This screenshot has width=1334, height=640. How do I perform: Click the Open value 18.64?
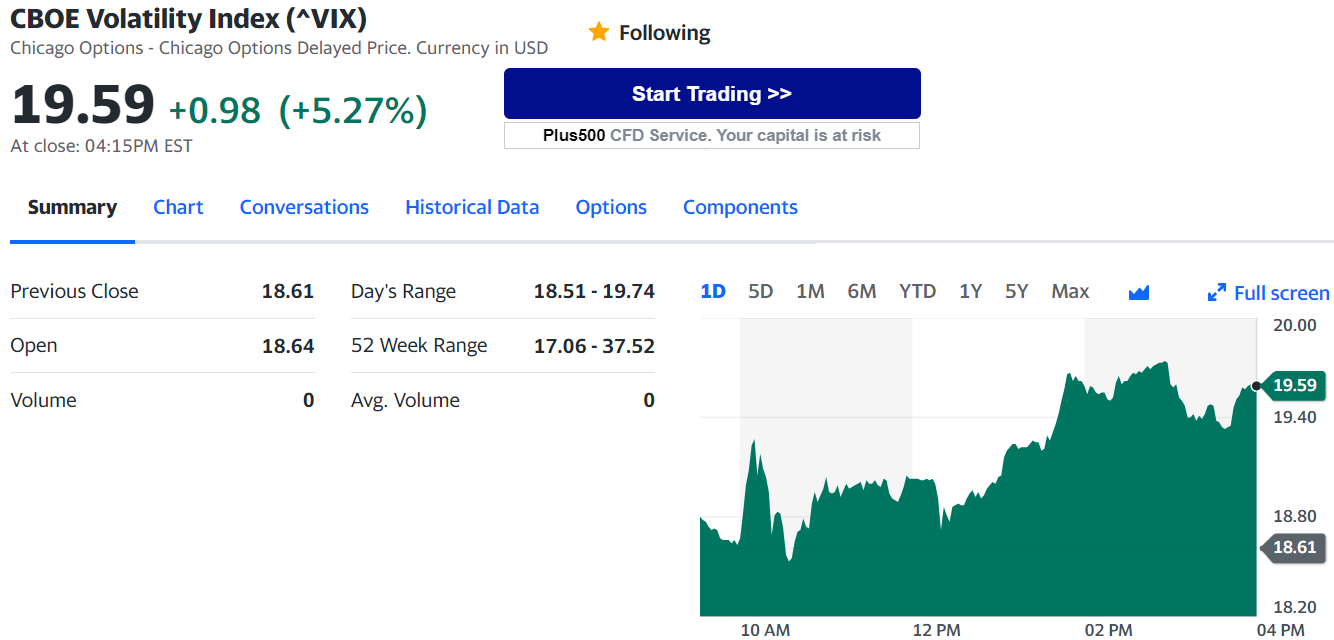point(288,346)
